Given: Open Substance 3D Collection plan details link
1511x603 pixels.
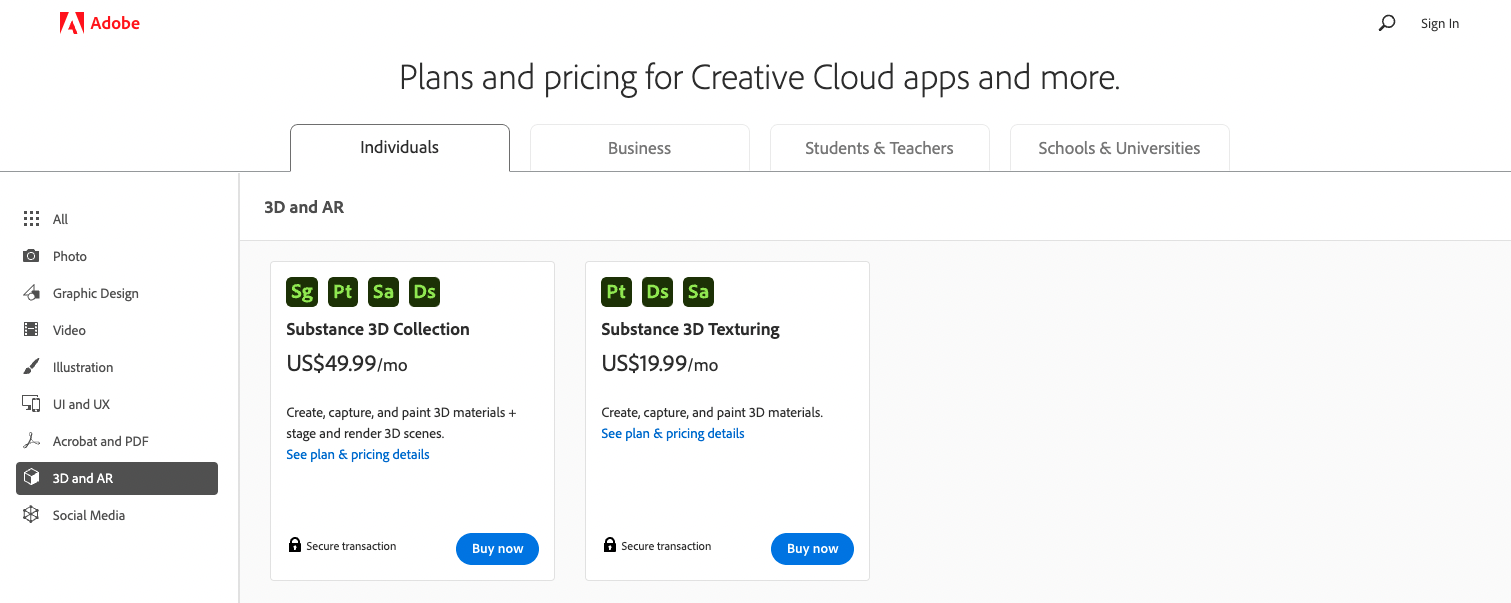Looking at the screenshot, I should point(358,454).
